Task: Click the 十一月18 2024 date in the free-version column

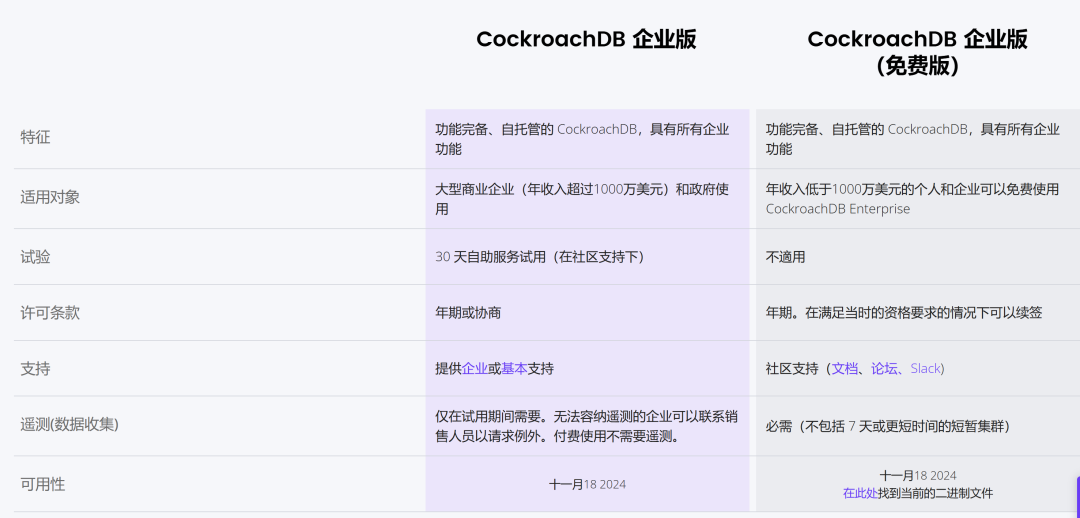Action: pos(918,475)
